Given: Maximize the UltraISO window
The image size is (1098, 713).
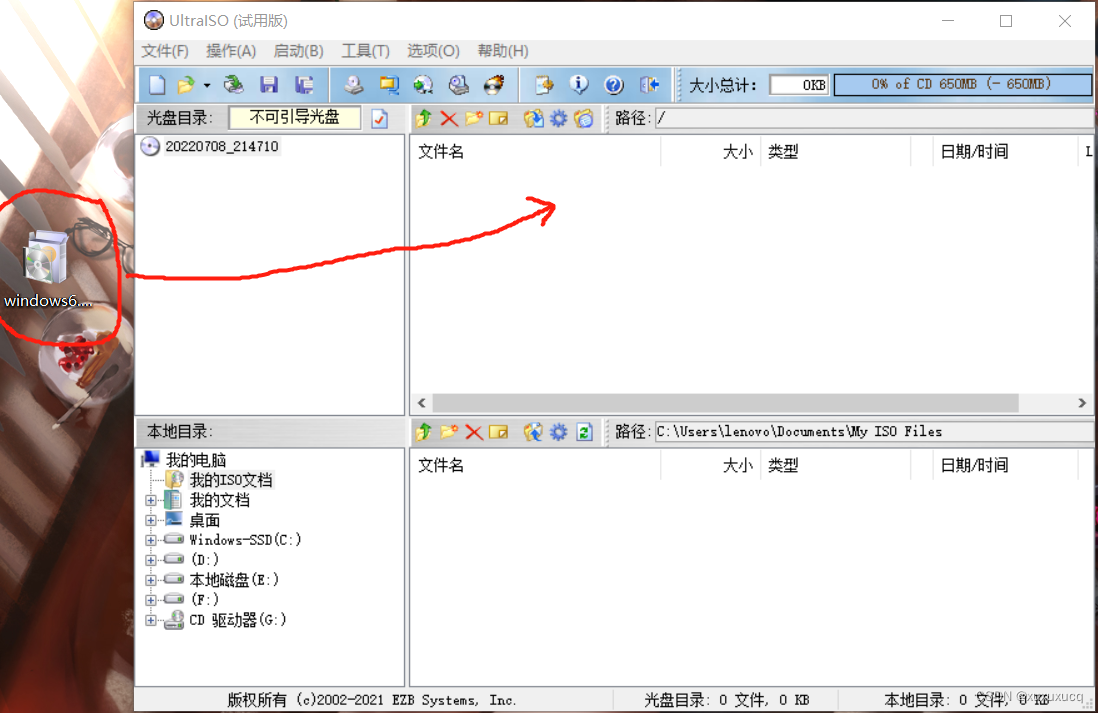Looking at the screenshot, I should [x=1006, y=21].
